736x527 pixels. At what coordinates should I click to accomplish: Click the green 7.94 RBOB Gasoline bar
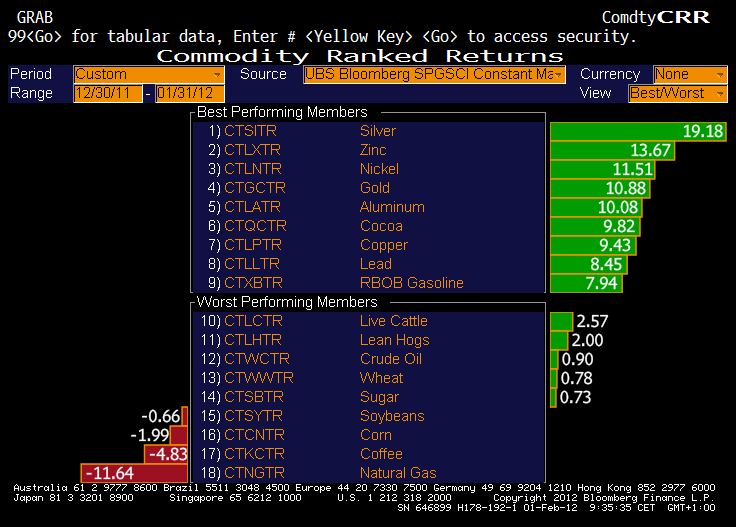click(x=586, y=283)
